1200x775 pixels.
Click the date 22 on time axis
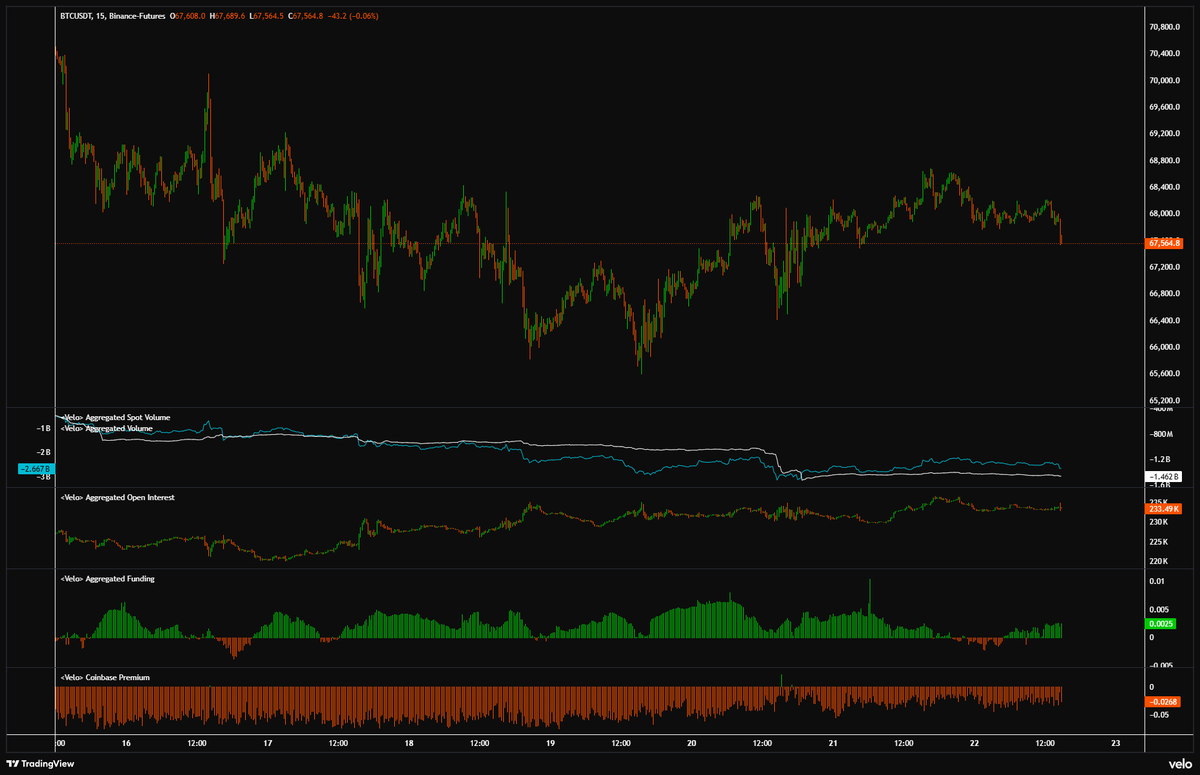click(975, 744)
